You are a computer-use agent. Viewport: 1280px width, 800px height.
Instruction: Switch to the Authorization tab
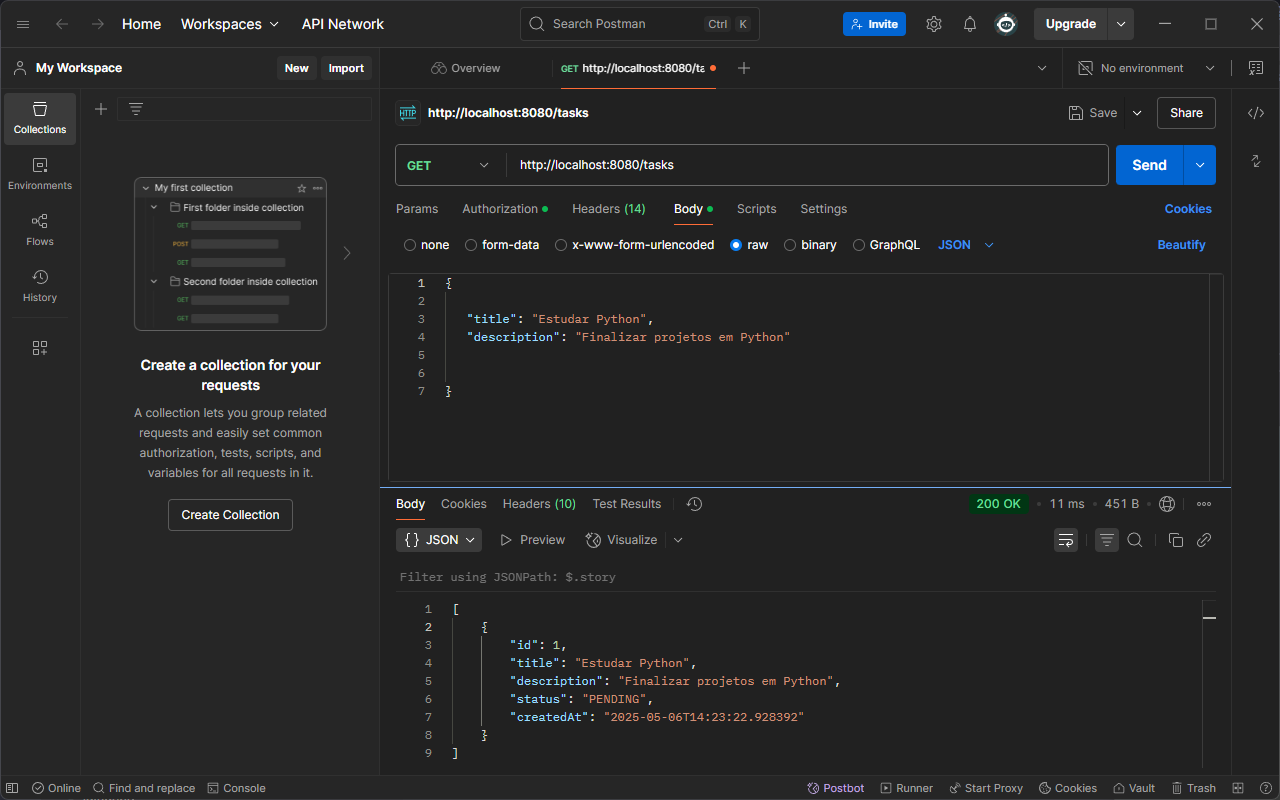(505, 209)
